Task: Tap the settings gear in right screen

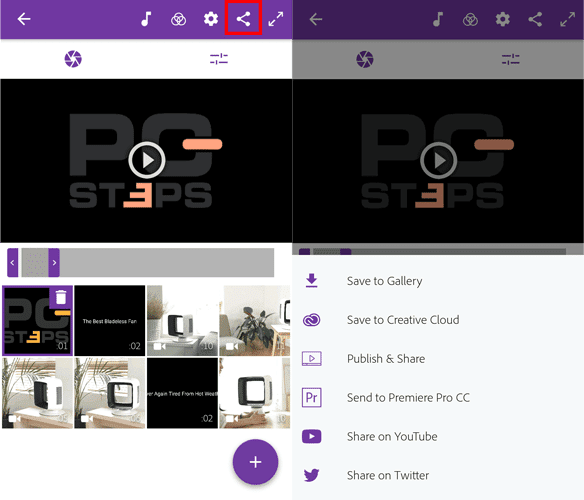Action: [503, 19]
